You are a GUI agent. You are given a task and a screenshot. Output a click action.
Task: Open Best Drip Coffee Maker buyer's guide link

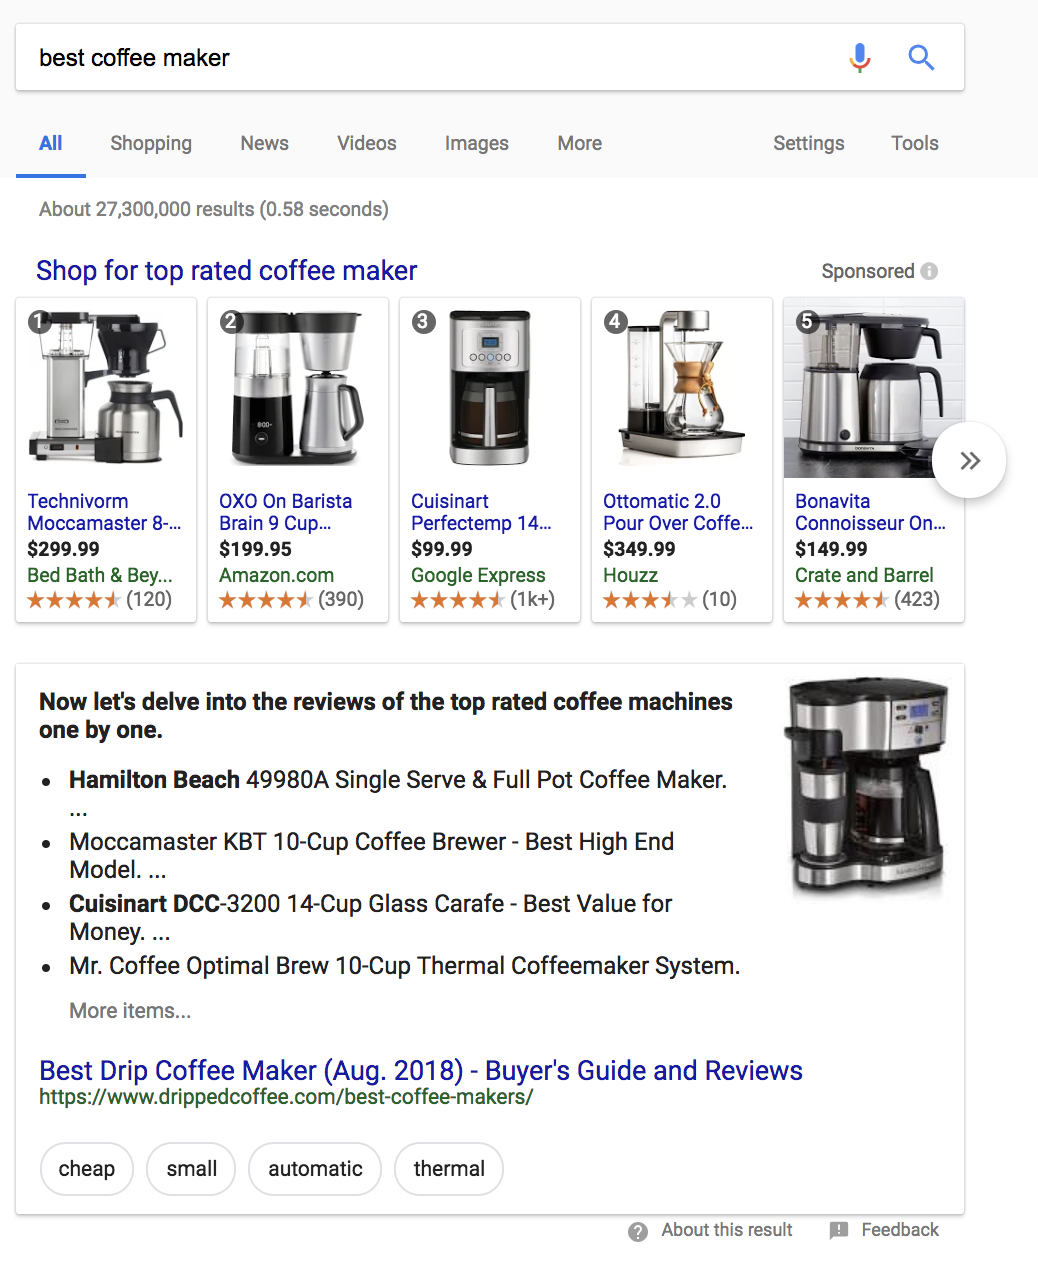coord(420,1070)
